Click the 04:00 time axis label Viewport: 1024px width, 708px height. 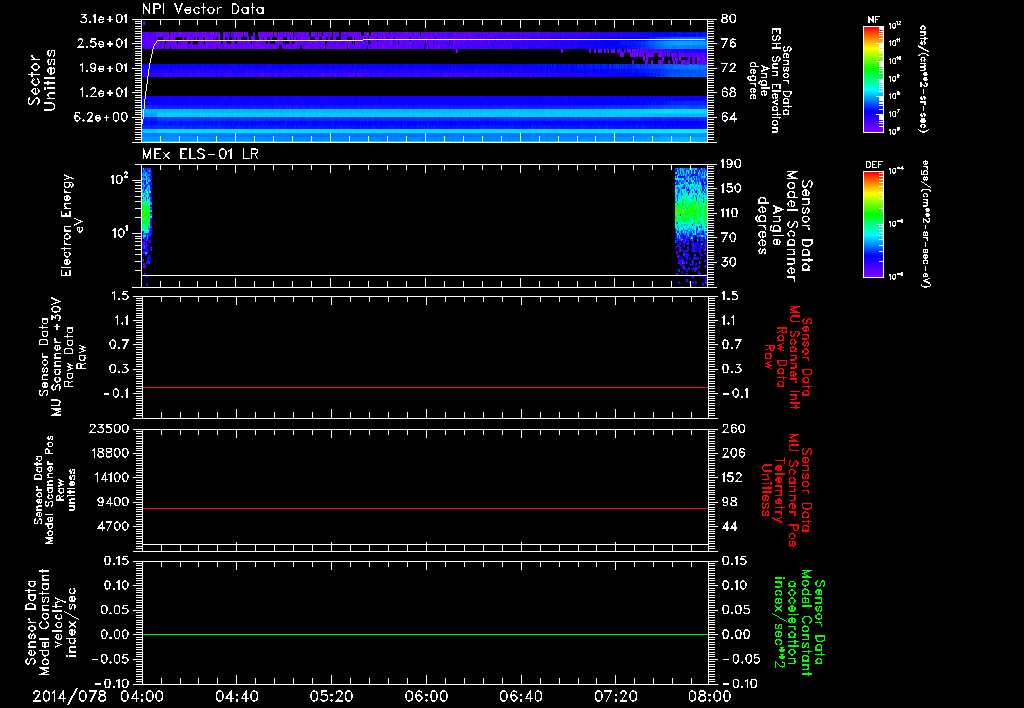tap(142, 696)
